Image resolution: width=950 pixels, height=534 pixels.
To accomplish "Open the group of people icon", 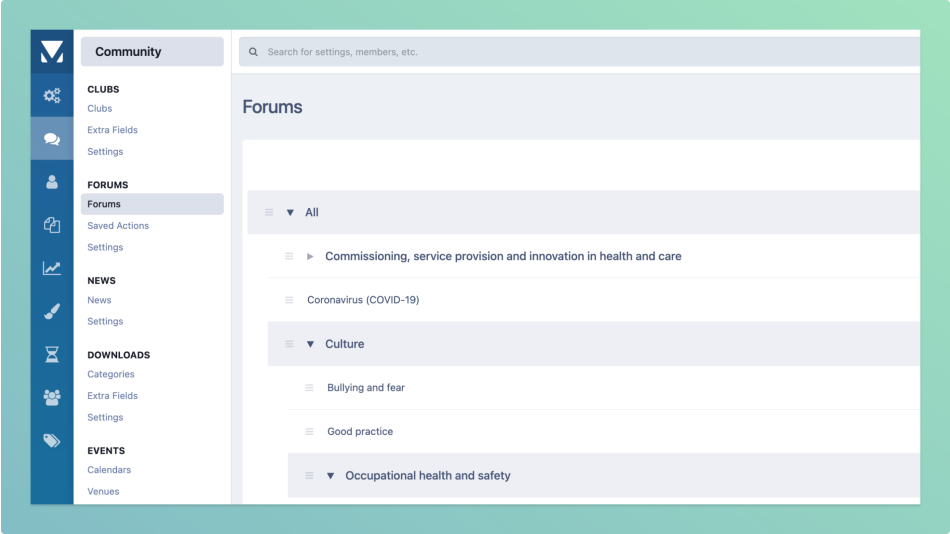I will 52,397.
